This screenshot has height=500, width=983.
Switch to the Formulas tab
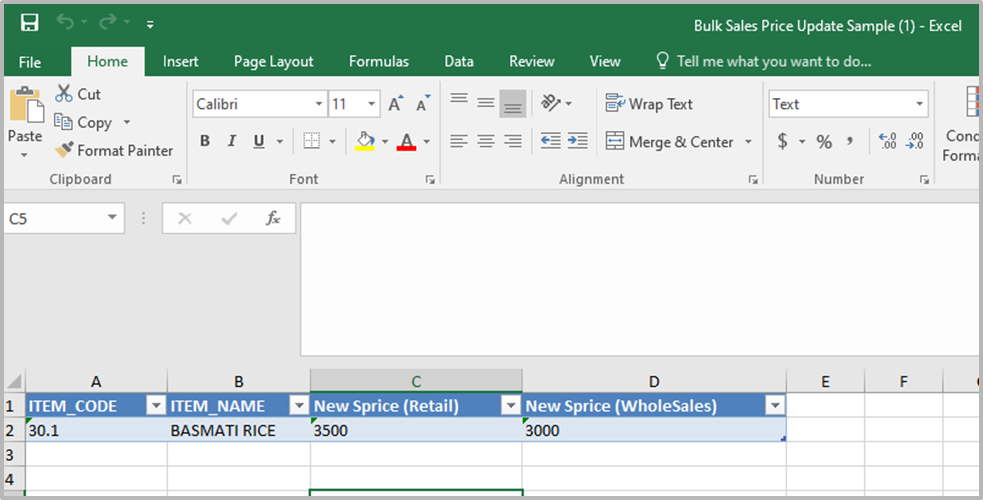(x=378, y=61)
